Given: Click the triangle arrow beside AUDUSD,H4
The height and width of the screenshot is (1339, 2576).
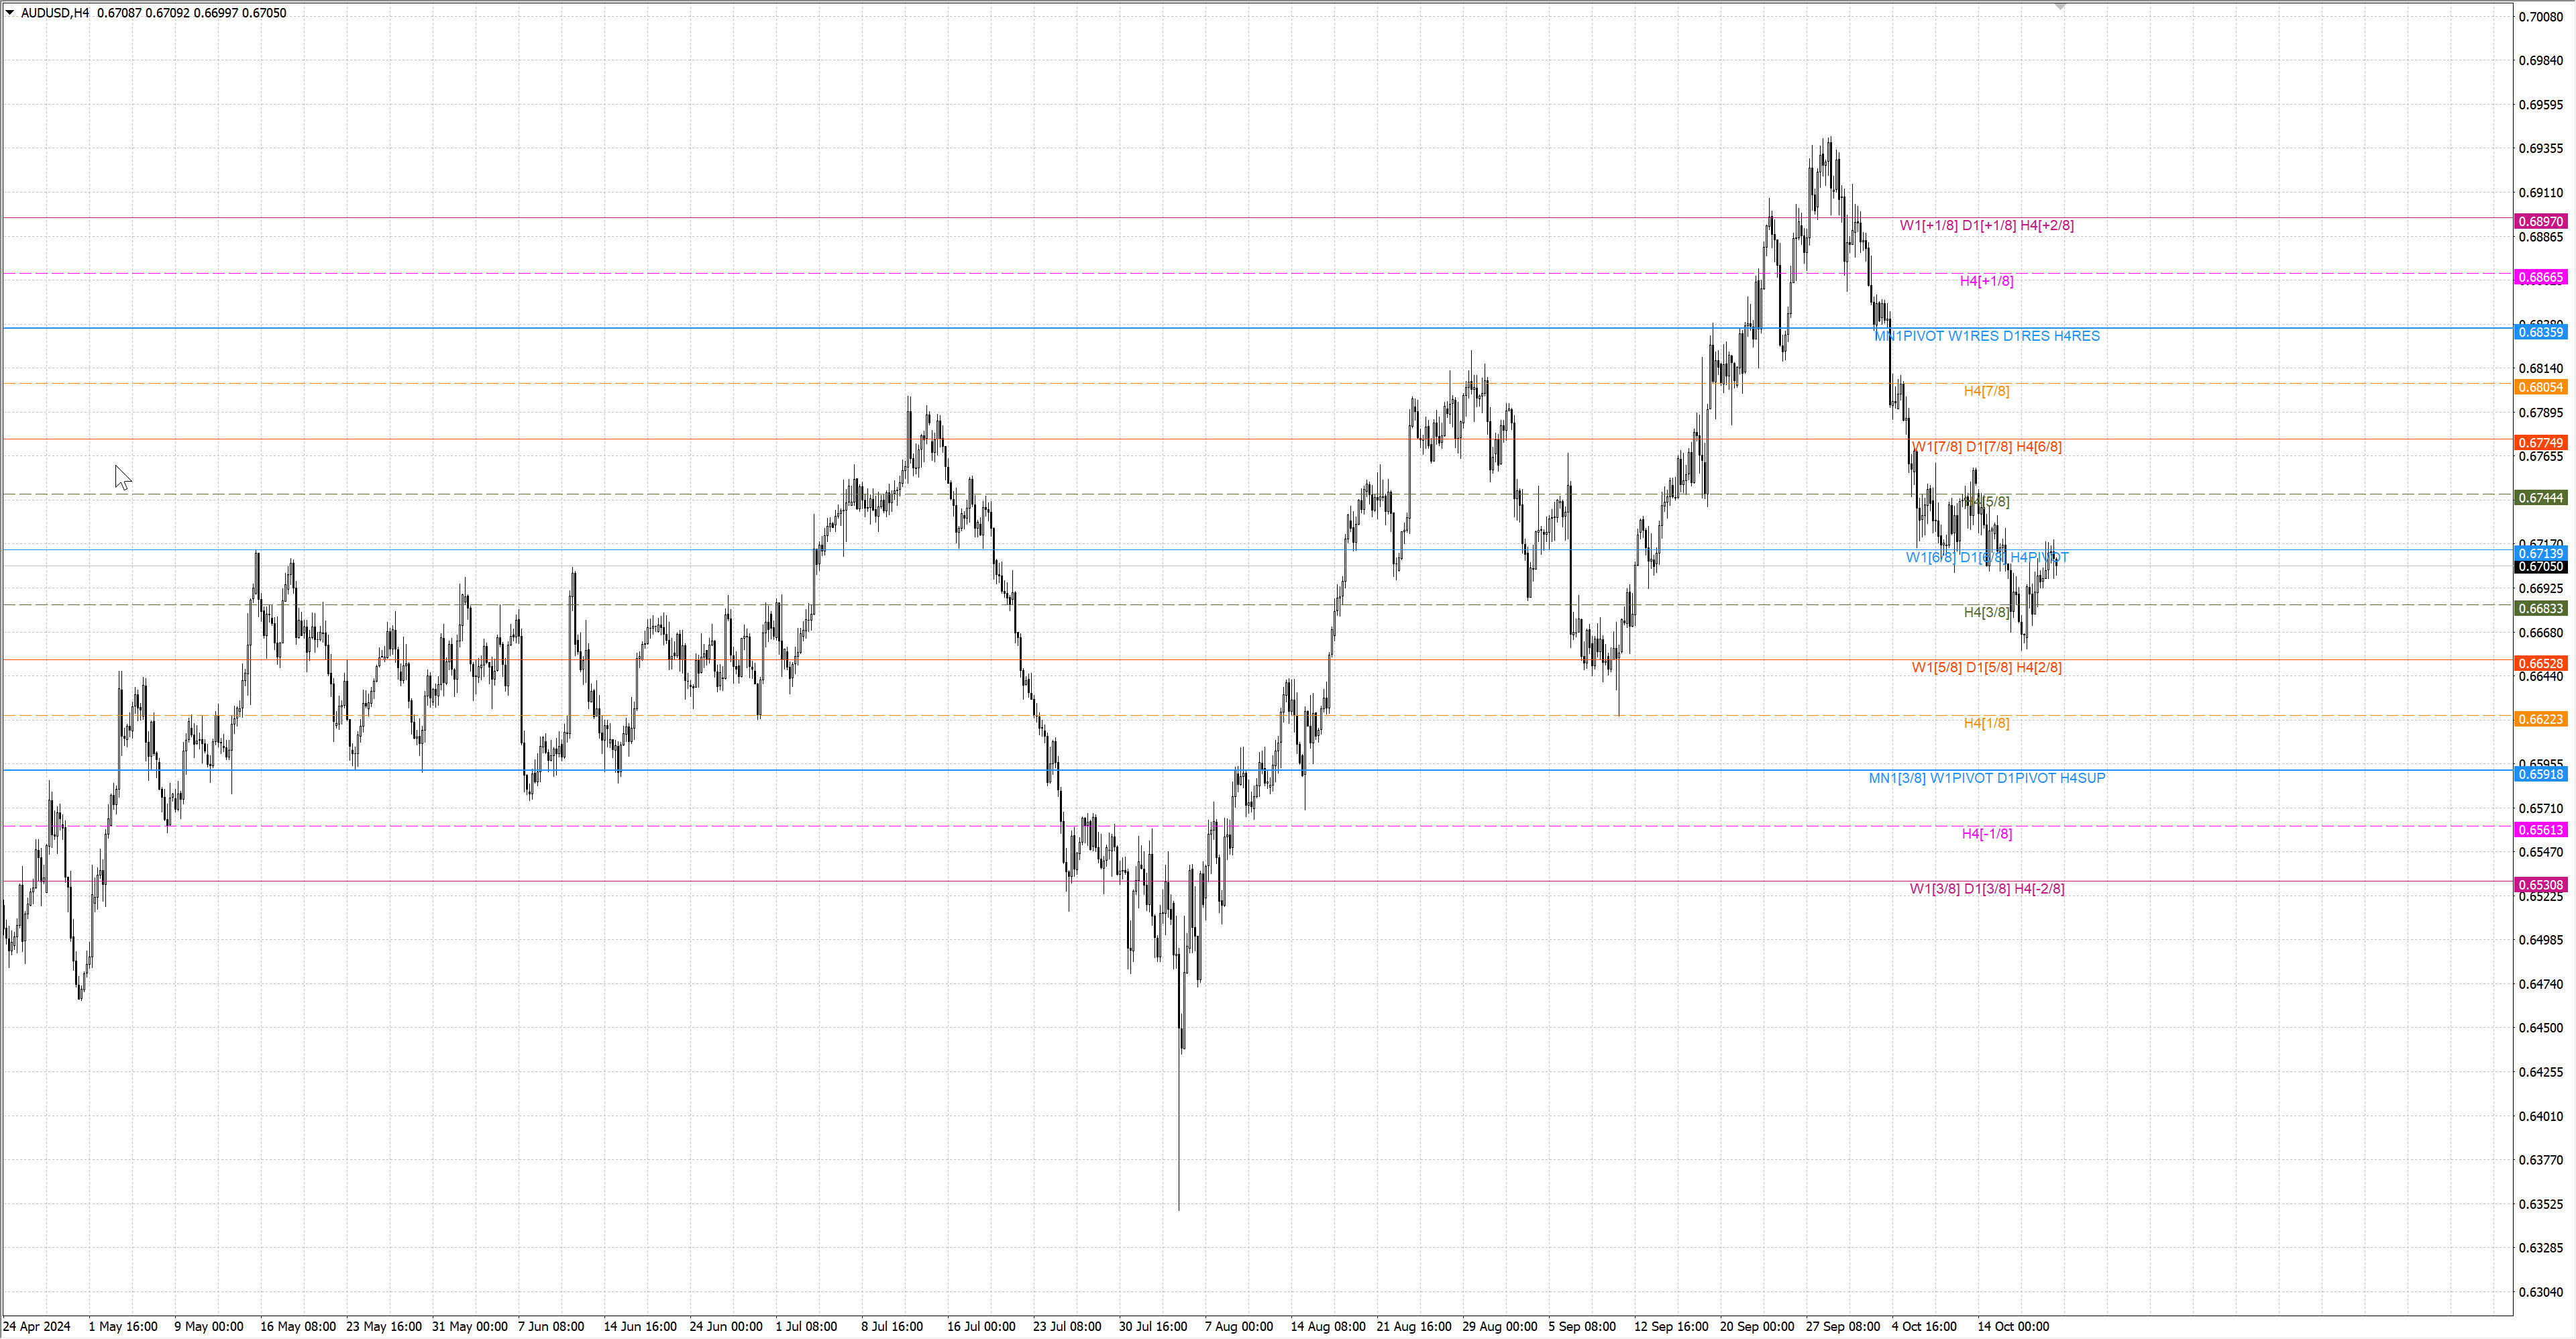Looking at the screenshot, I should pos(10,13).
